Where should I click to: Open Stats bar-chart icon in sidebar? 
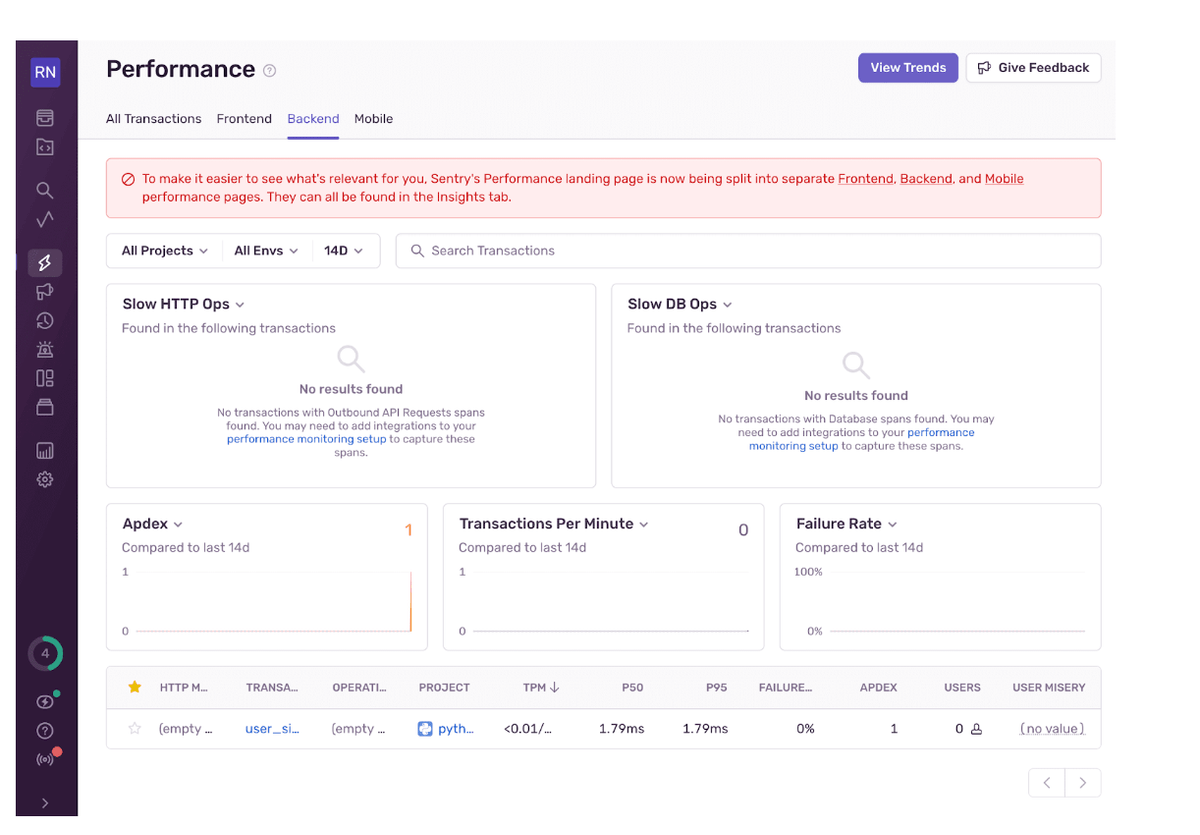coord(45,451)
